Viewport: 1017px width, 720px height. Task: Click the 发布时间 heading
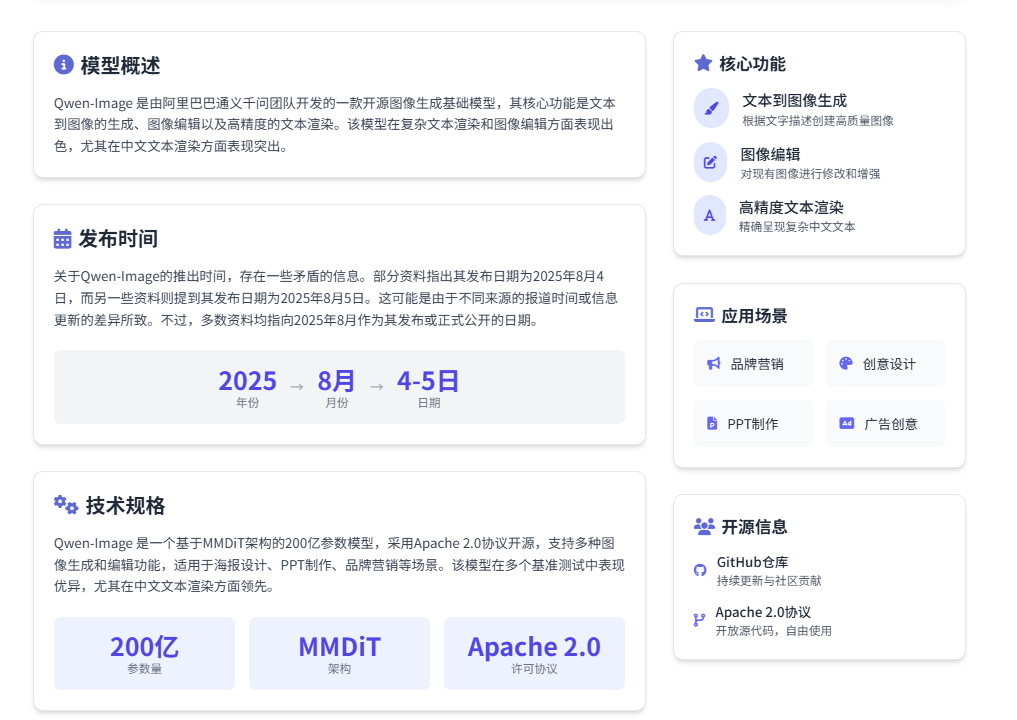(118, 239)
